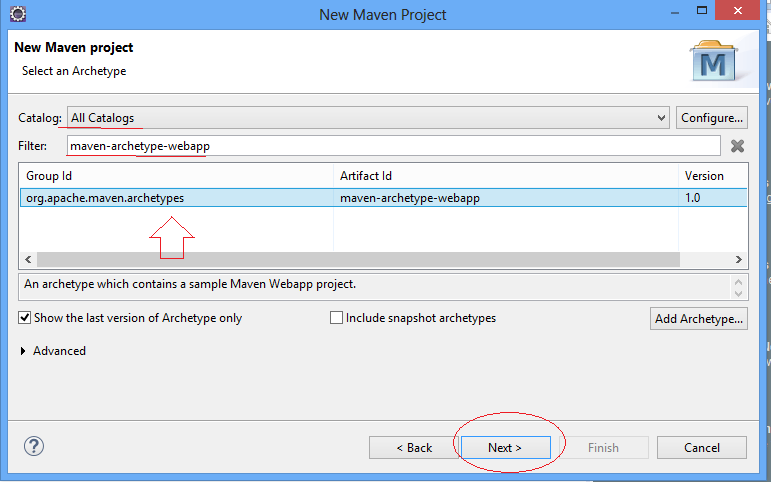Close the New Maven Project window
The image size is (771, 482).
click(738, 11)
